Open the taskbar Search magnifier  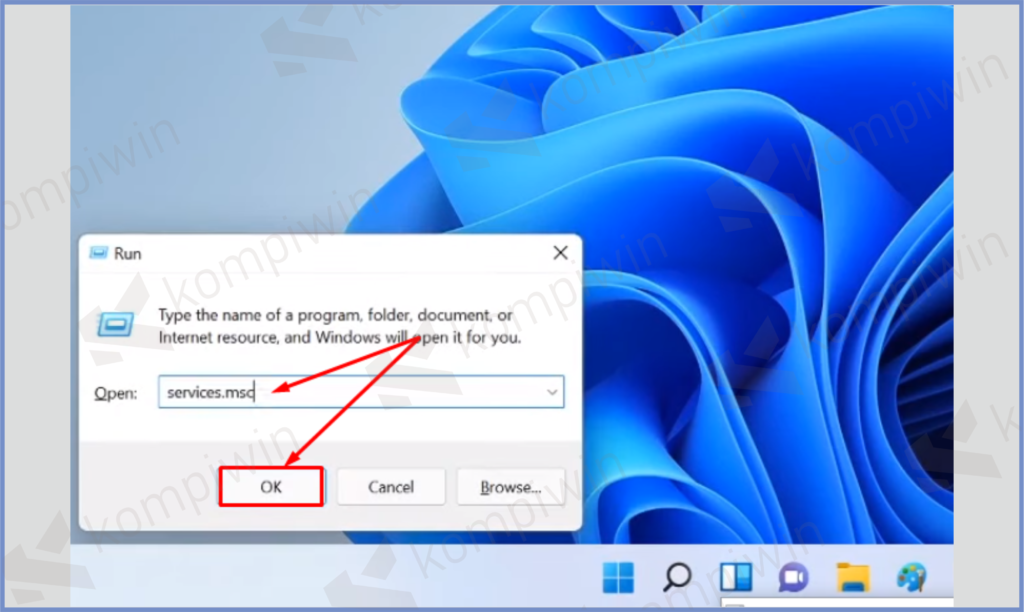[677, 576]
